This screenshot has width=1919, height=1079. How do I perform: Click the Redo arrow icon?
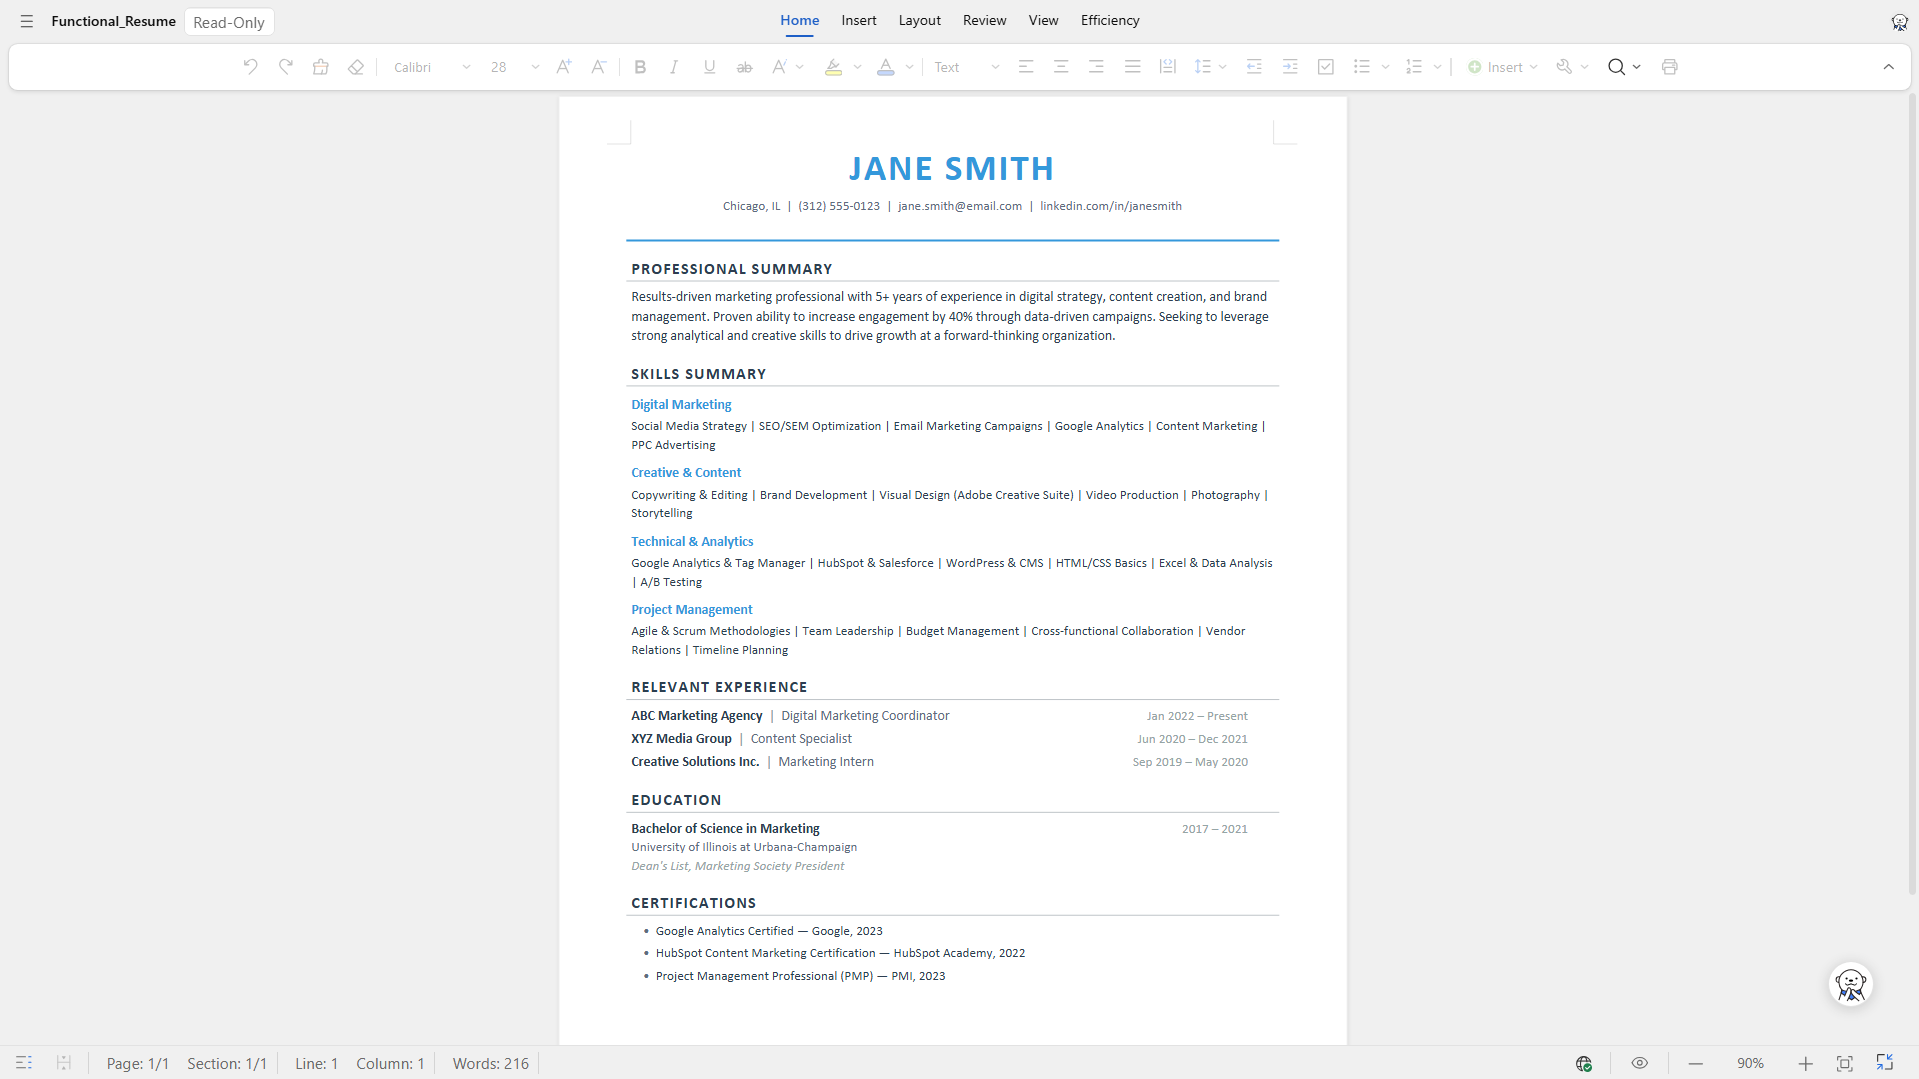[x=286, y=67]
